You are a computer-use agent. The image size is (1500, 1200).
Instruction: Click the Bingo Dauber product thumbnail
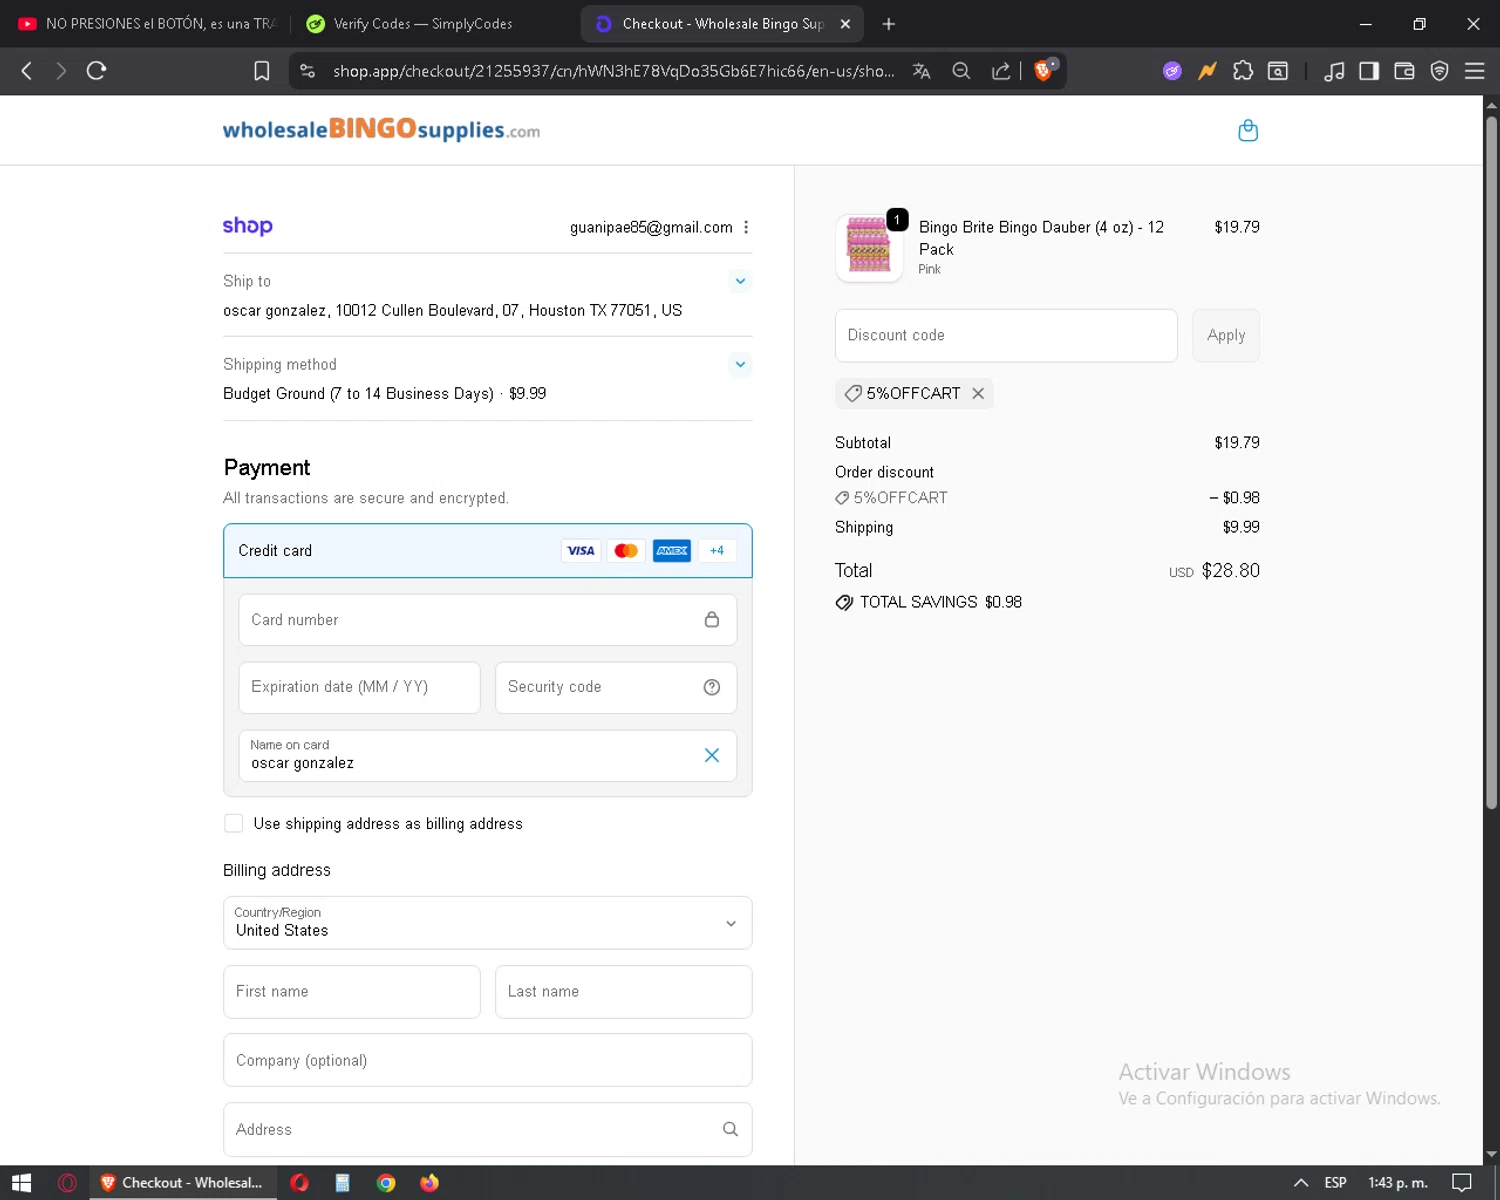click(x=868, y=247)
